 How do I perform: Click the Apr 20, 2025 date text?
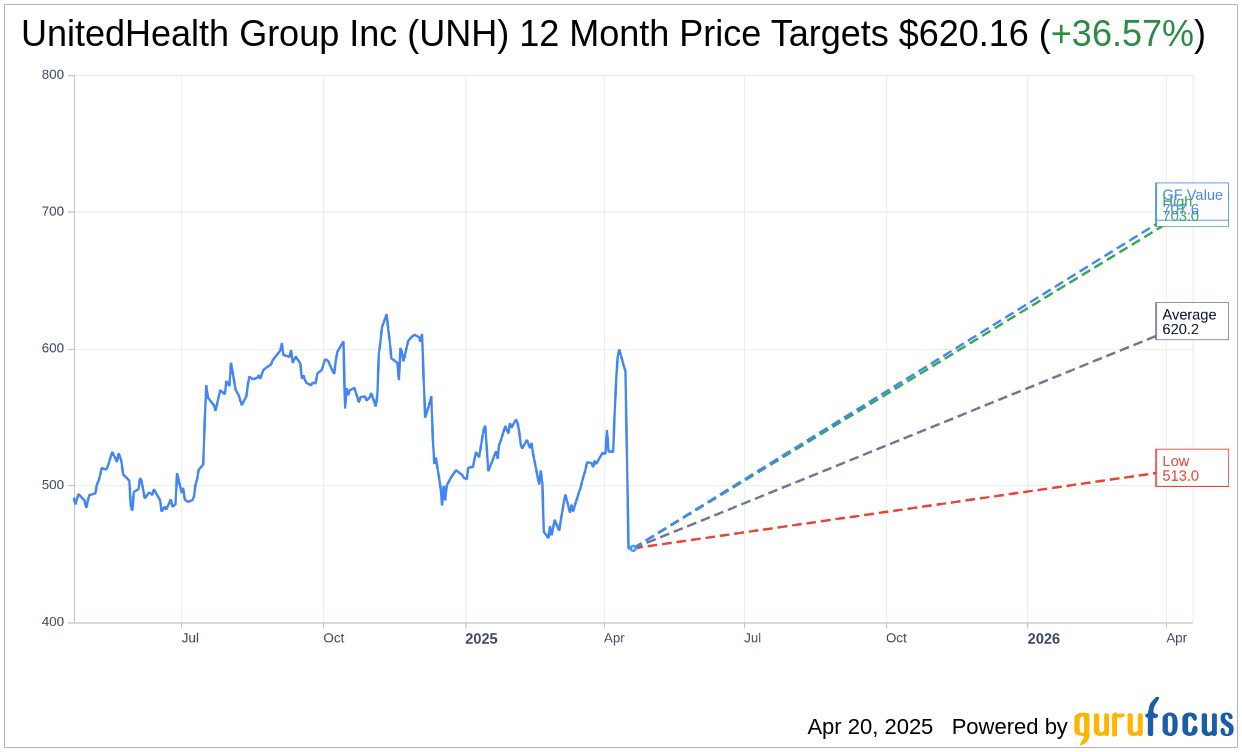(x=870, y=727)
